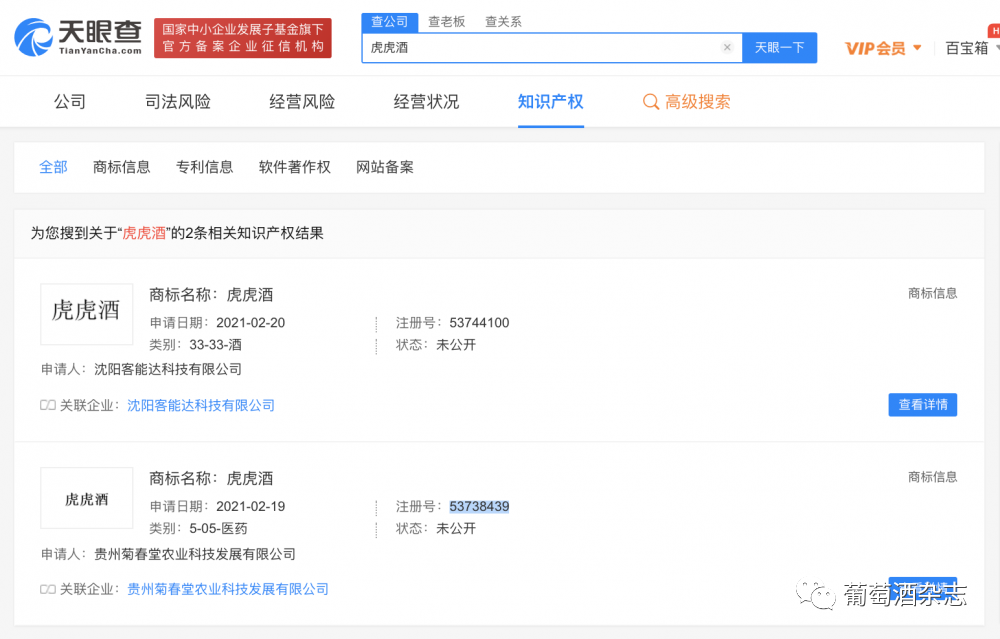Clear the search box with the X icon
Screen dimensions: 1000x639
pos(726,47)
